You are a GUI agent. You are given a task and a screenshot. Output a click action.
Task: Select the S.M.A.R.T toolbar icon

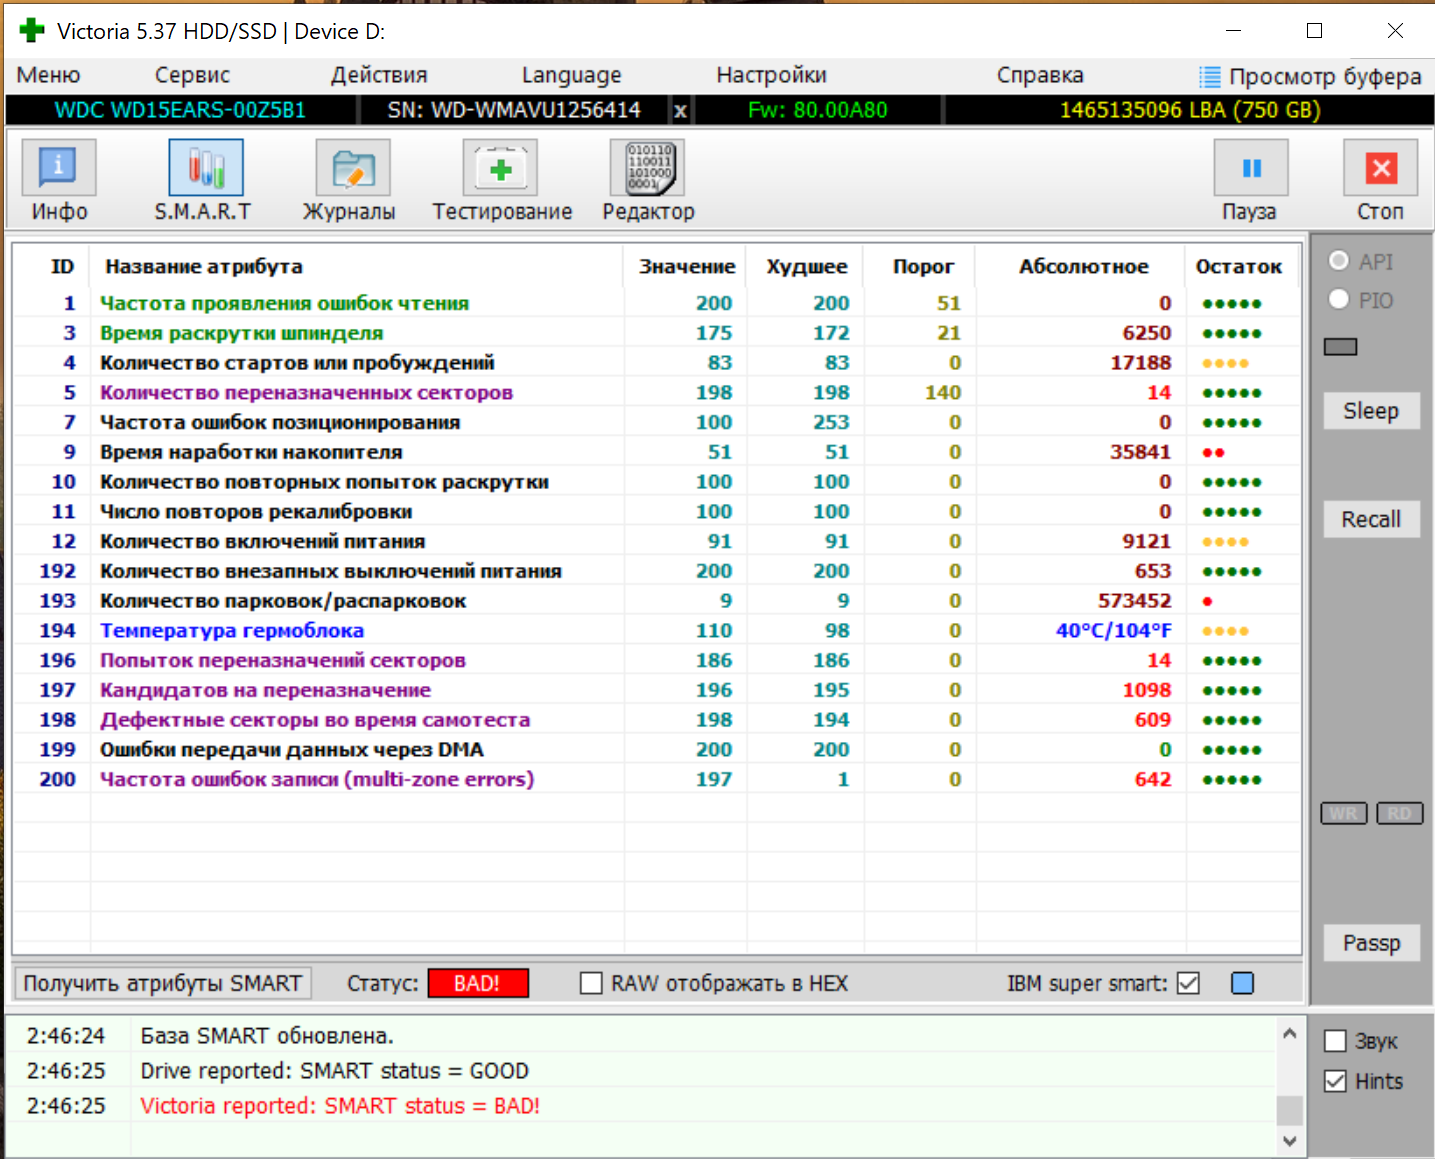pyautogui.click(x=205, y=168)
